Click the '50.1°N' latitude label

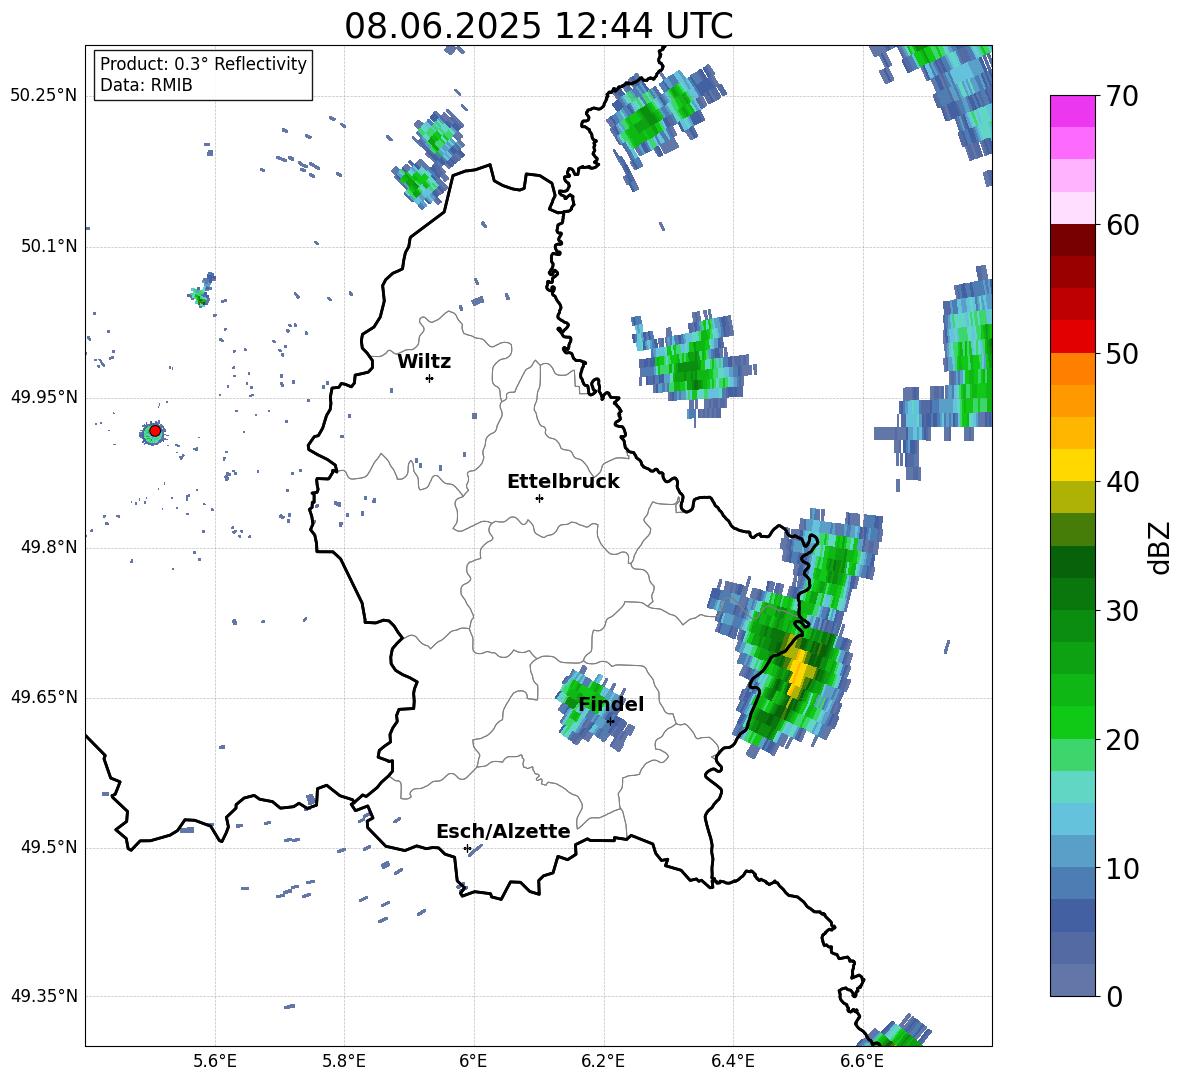click(49, 246)
